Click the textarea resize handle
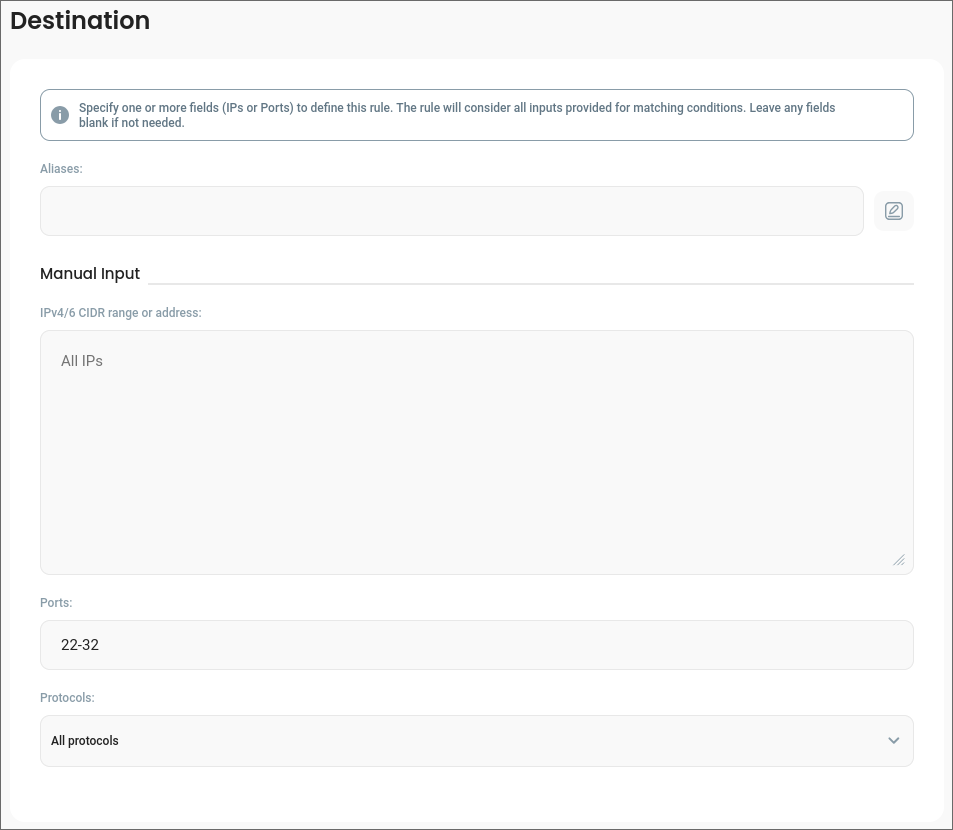 pos(898,560)
